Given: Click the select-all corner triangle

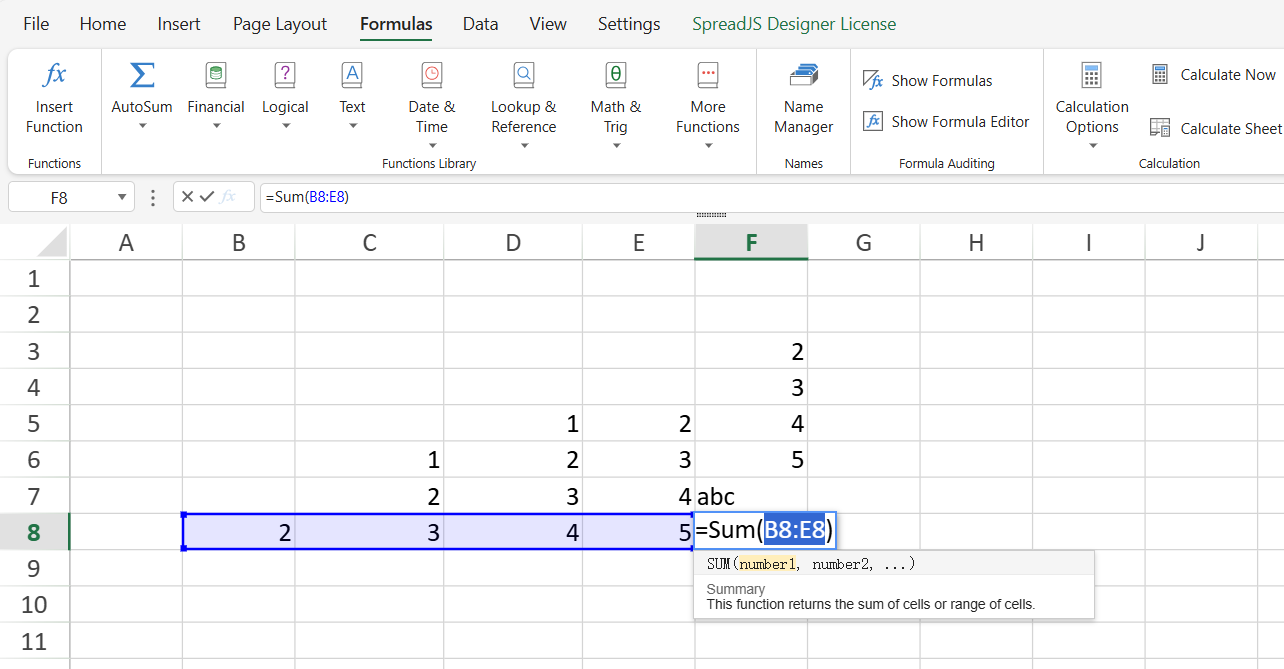Looking at the screenshot, I should pyautogui.click(x=54, y=242).
